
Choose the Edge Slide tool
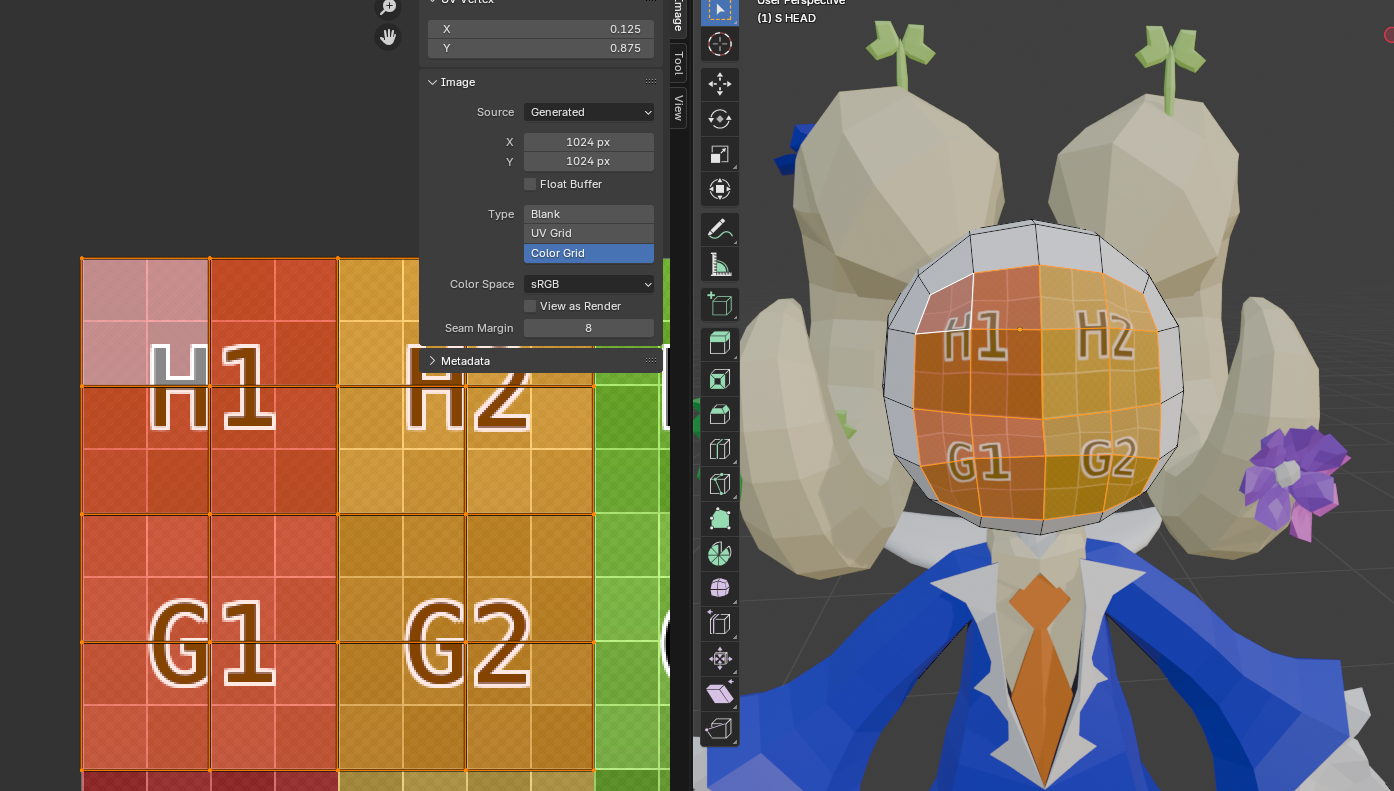(x=720, y=623)
